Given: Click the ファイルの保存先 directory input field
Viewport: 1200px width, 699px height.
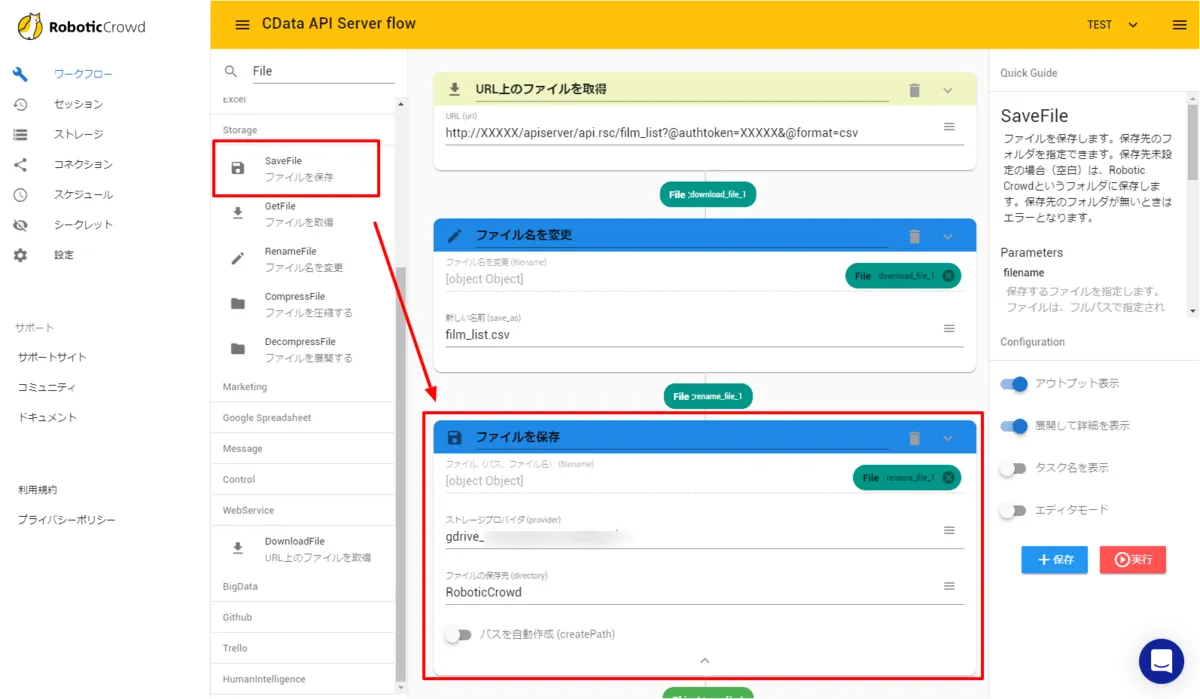Looking at the screenshot, I should [x=690, y=592].
